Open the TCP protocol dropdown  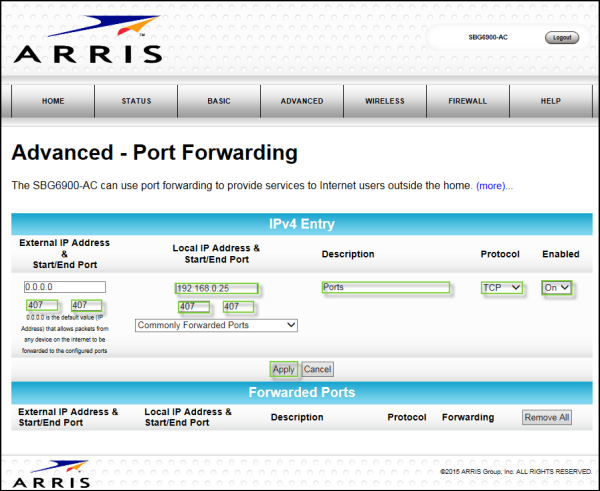(x=502, y=287)
